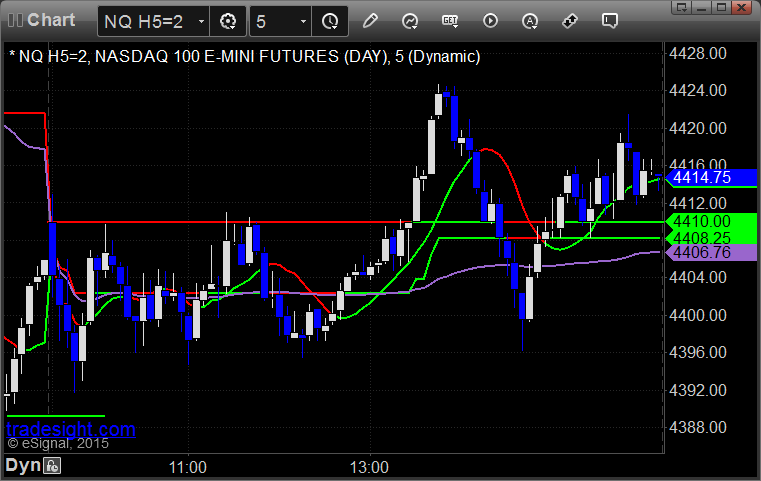The height and width of the screenshot is (481, 761).
Task: Click the 13:00 time axis label
Action: pyautogui.click(x=369, y=467)
